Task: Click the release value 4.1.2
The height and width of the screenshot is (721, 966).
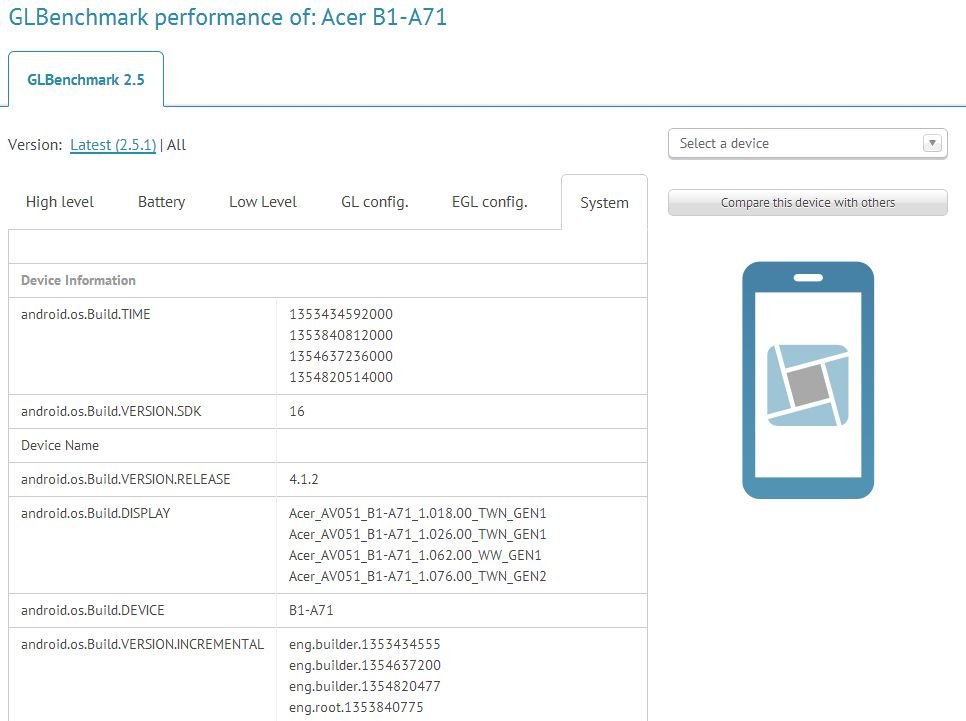Action: pos(304,479)
